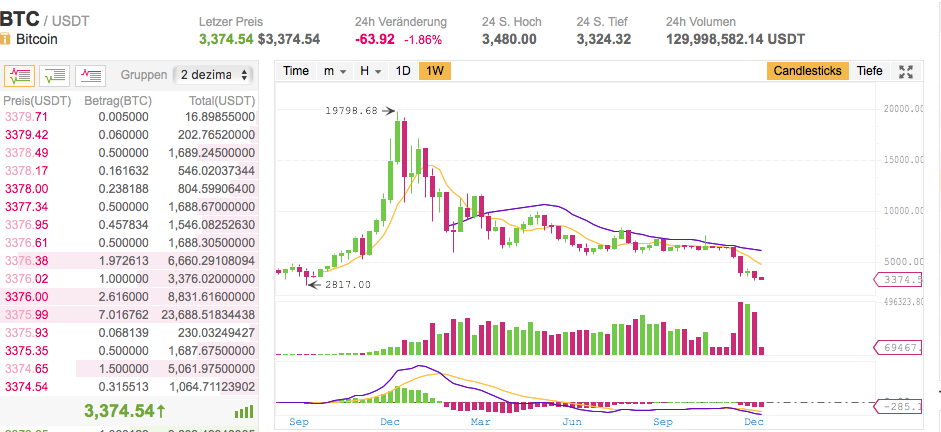Select the 3376.00 sell order row
The height and width of the screenshot is (432, 941).
click(x=128, y=296)
